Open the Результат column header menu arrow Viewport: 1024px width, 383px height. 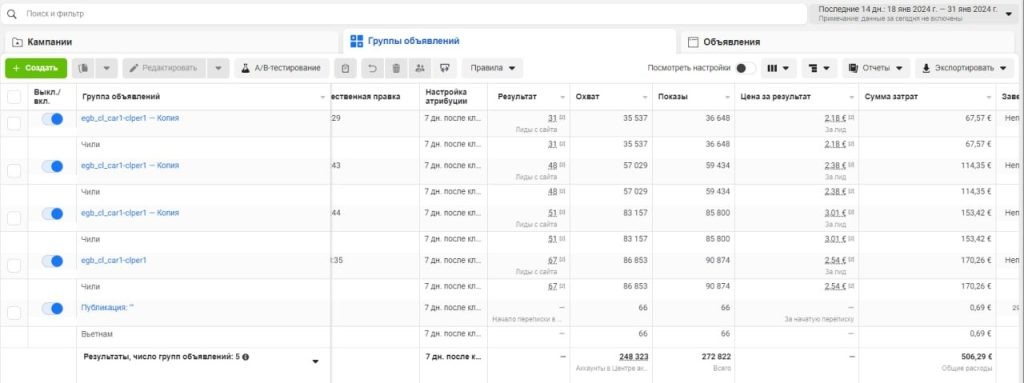[562, 97]
